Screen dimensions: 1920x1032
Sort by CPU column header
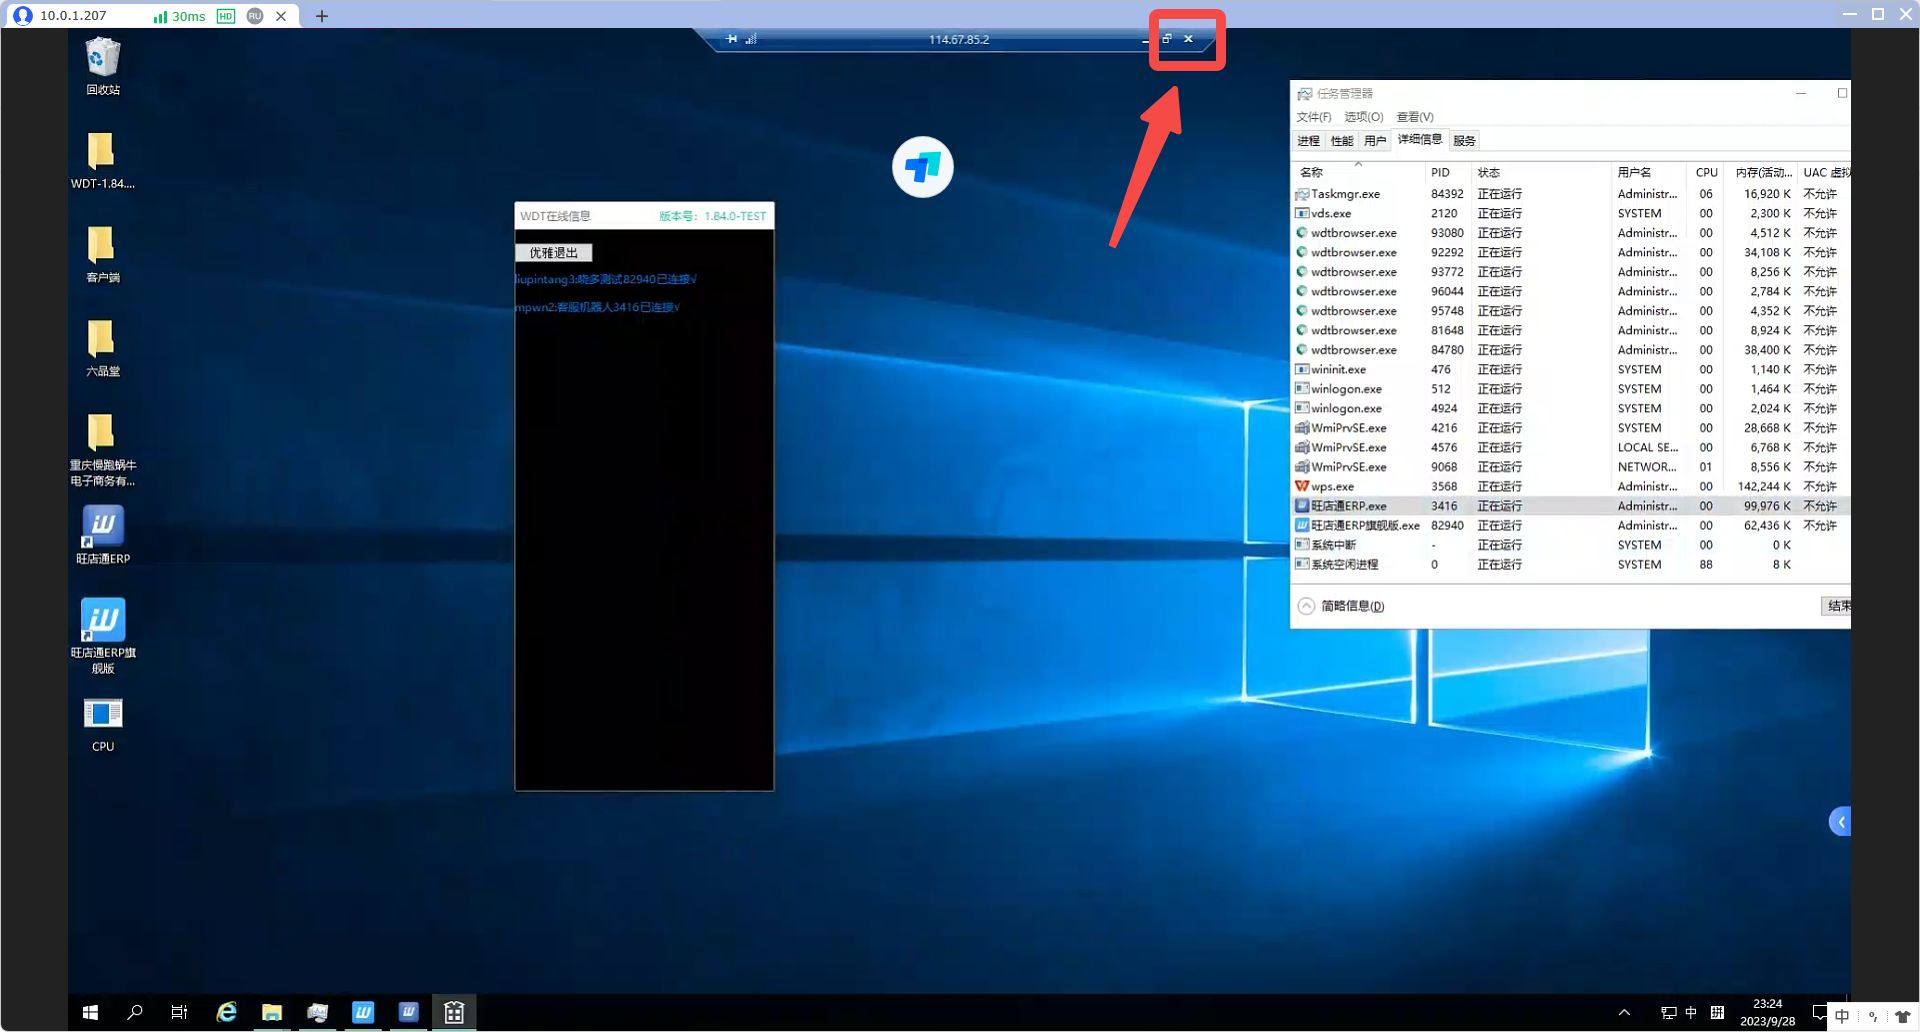(x=1706, y=172)
